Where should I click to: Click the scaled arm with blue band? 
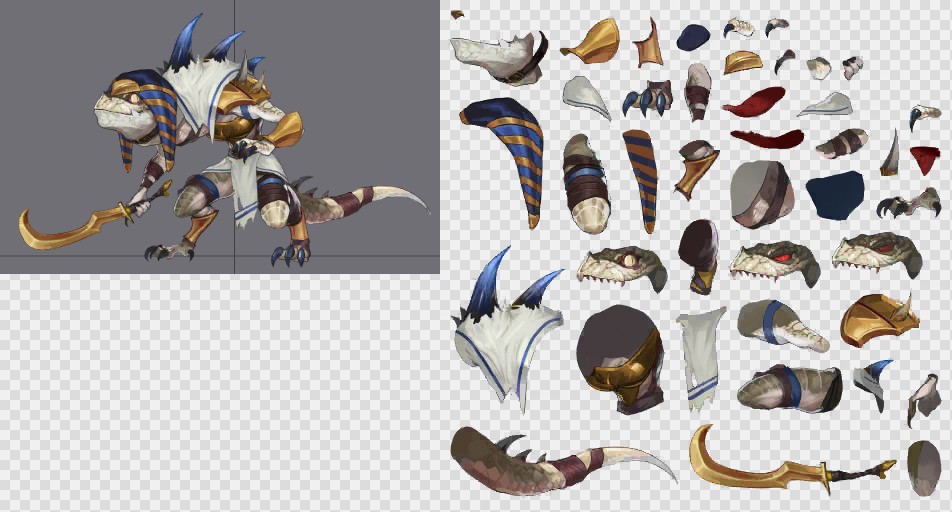[783, 323]
